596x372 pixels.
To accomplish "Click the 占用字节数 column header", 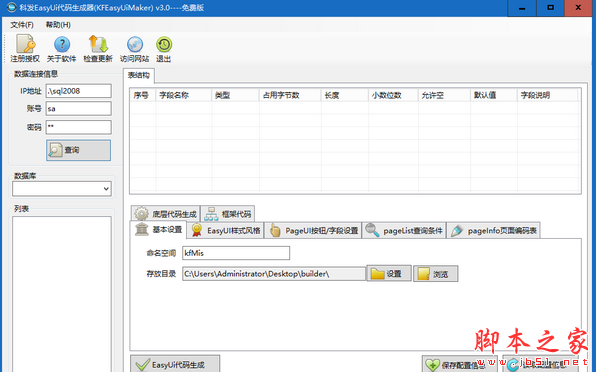I will (x=290, y=95).
